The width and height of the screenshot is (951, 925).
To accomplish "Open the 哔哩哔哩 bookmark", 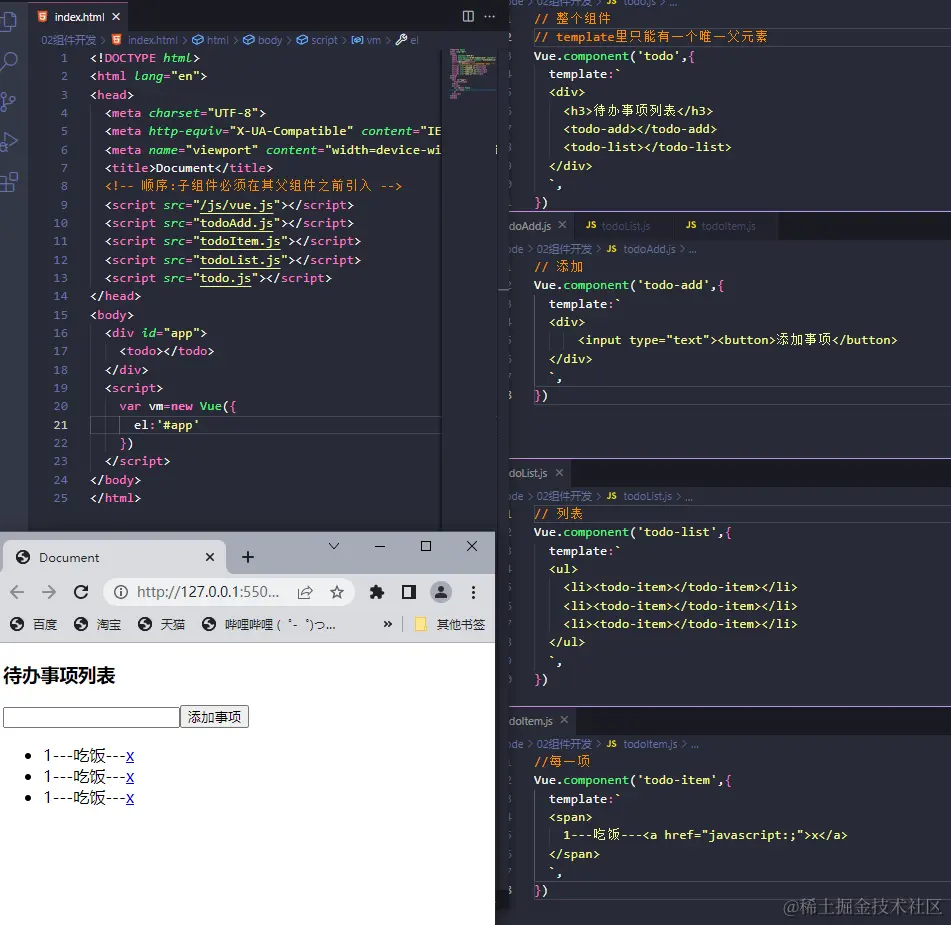I will coord(269,624).
